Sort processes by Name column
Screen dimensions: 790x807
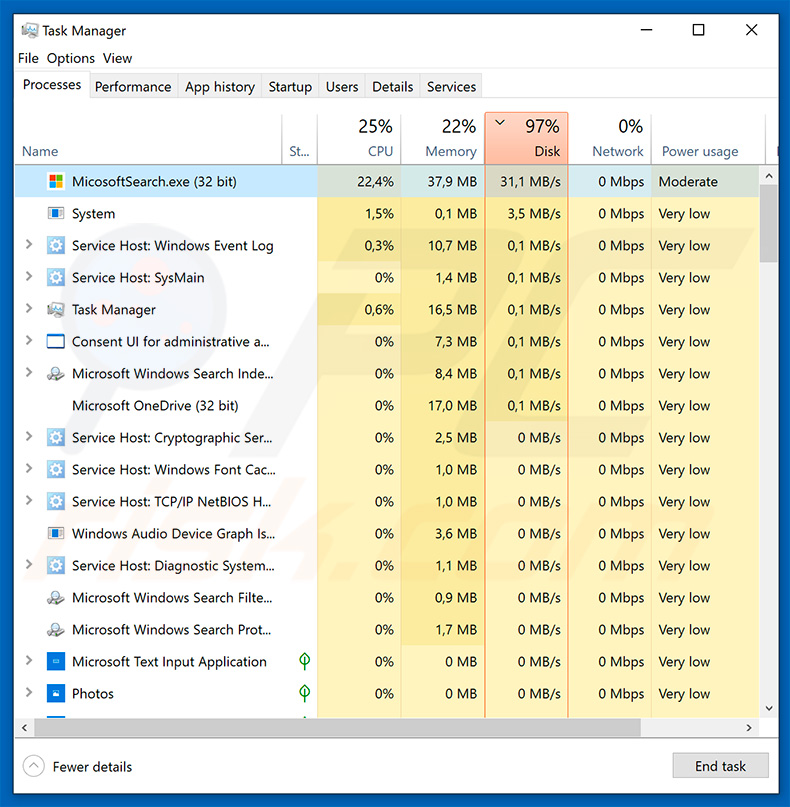coord(148,139)
